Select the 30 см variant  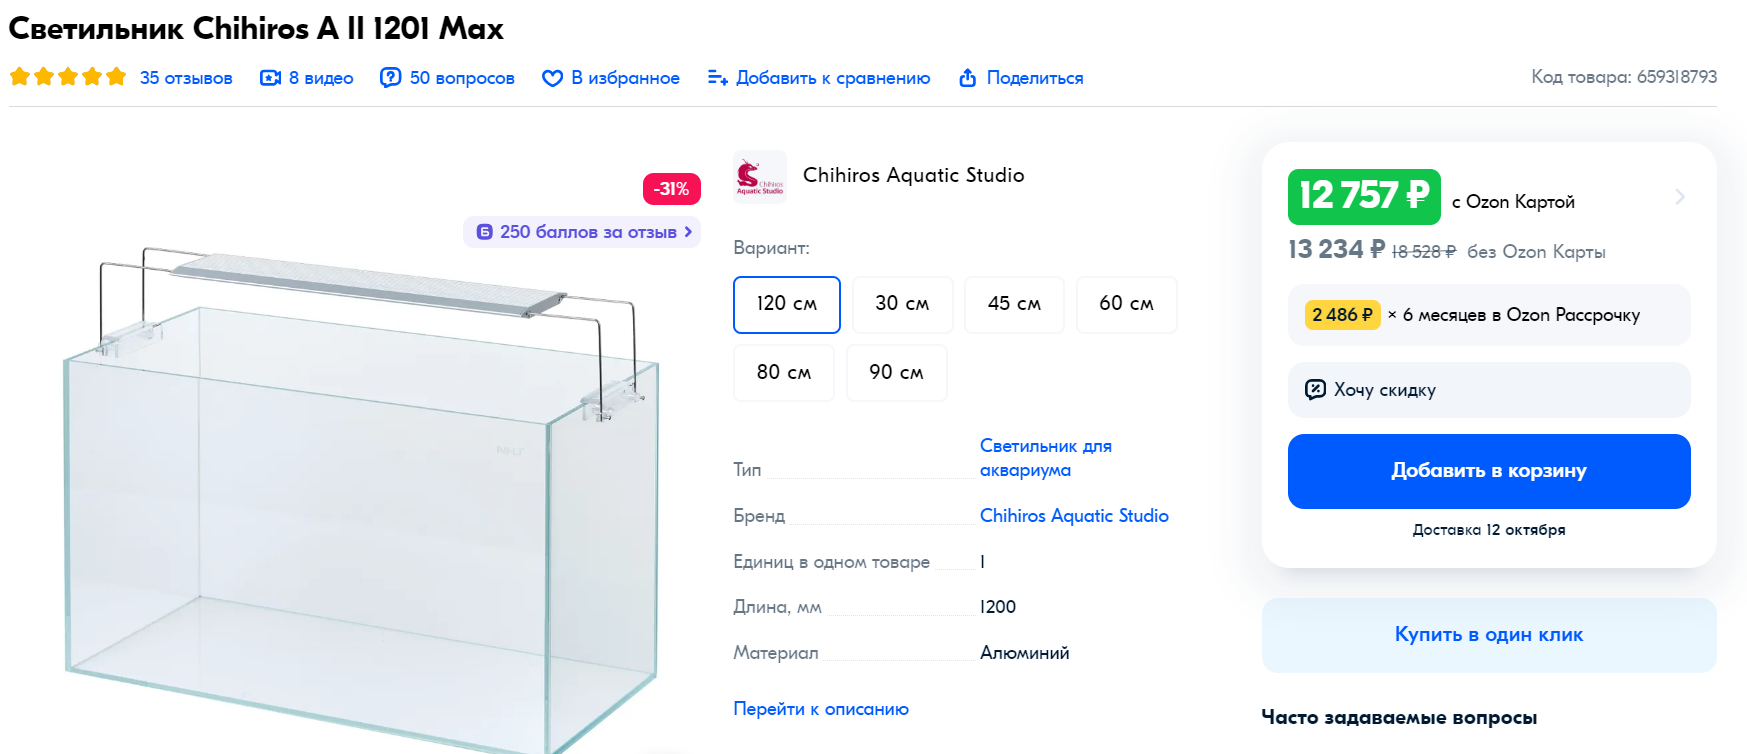click(x=902, y=304)
